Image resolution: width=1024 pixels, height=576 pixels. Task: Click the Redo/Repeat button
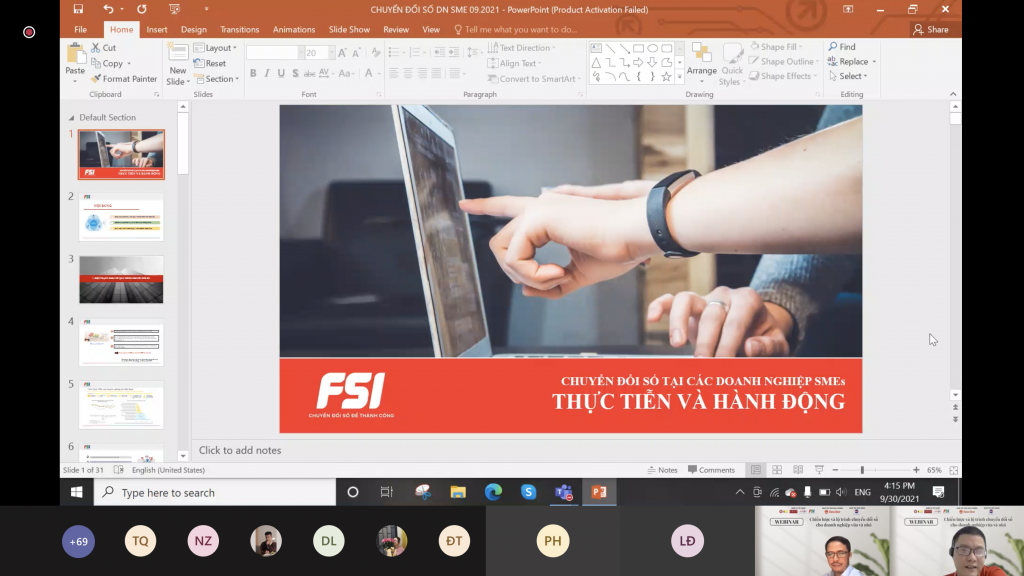(x=142, y=9)
